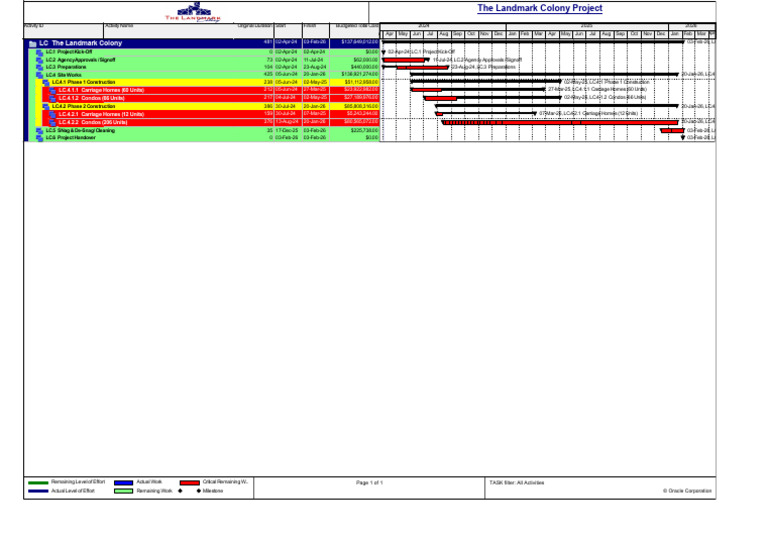The width and height of the screenshot is (768, 543).
Task: Click the Activity ID column header
Action: point(64,30)
